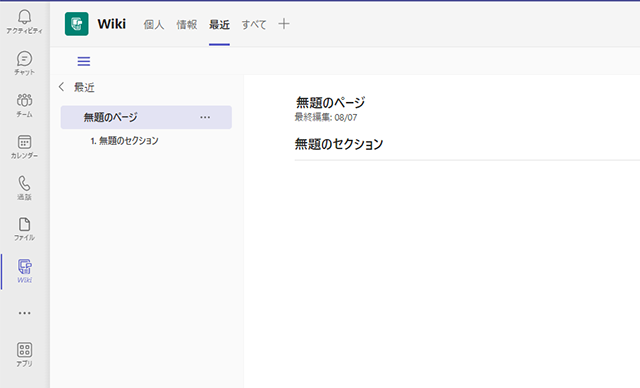Show more apps via sidebar ellipsis
The image size is (640, 388).
24,313
